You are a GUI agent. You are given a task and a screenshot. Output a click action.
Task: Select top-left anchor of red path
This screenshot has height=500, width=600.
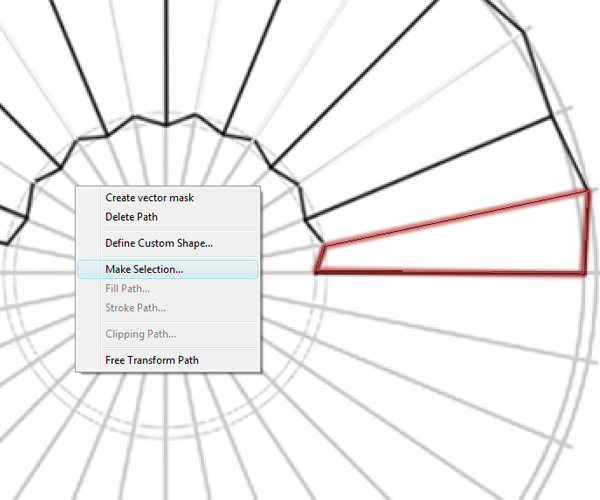coord(325,245)
